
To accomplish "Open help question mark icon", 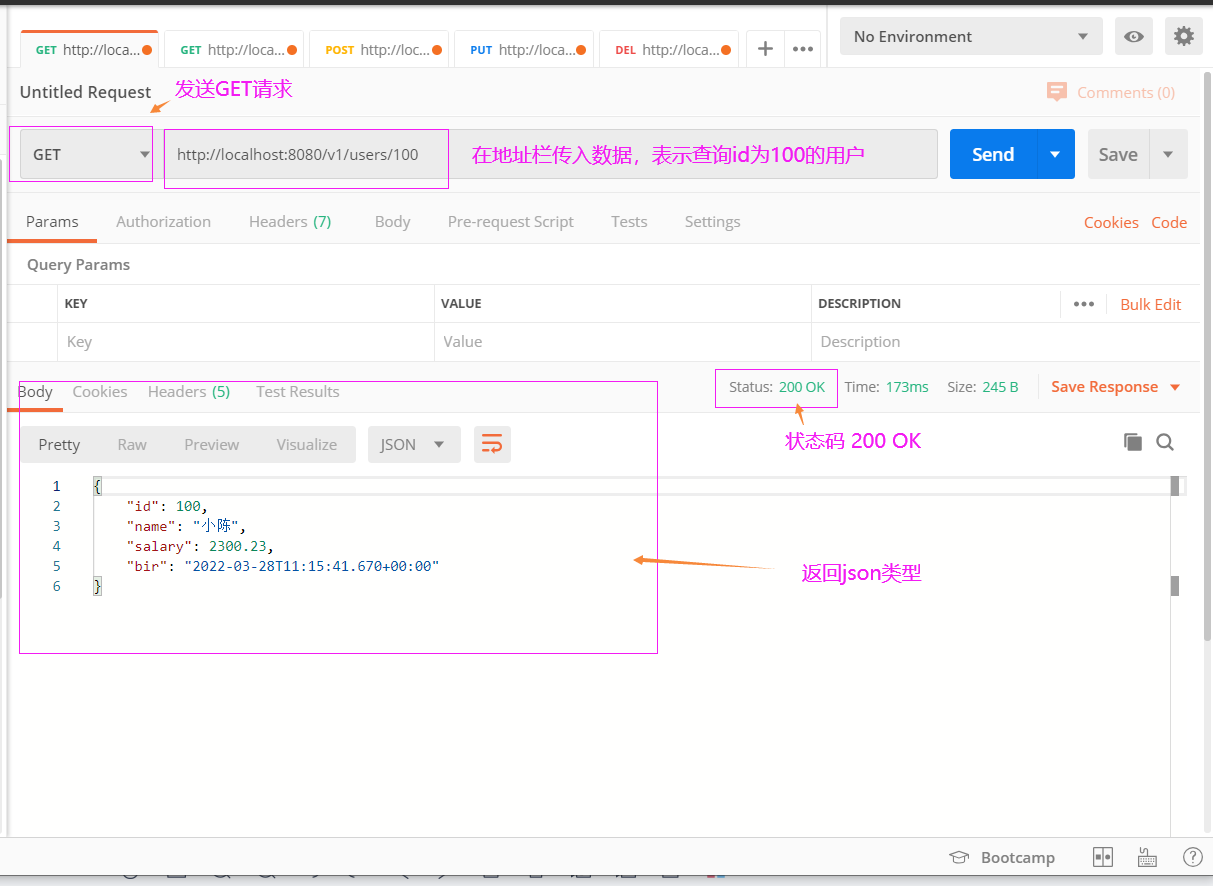I will (1192, 857).
